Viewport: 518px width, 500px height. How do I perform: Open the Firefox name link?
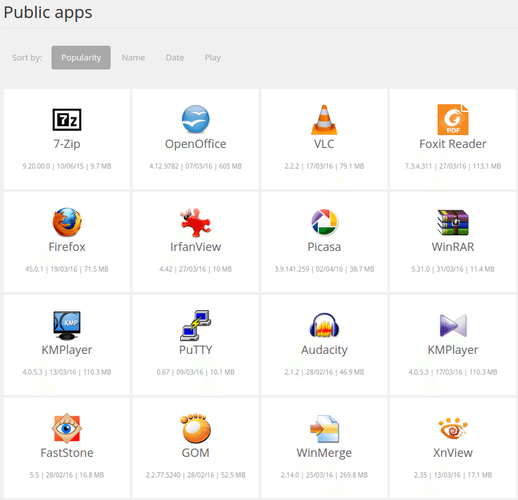pos(67,247)
